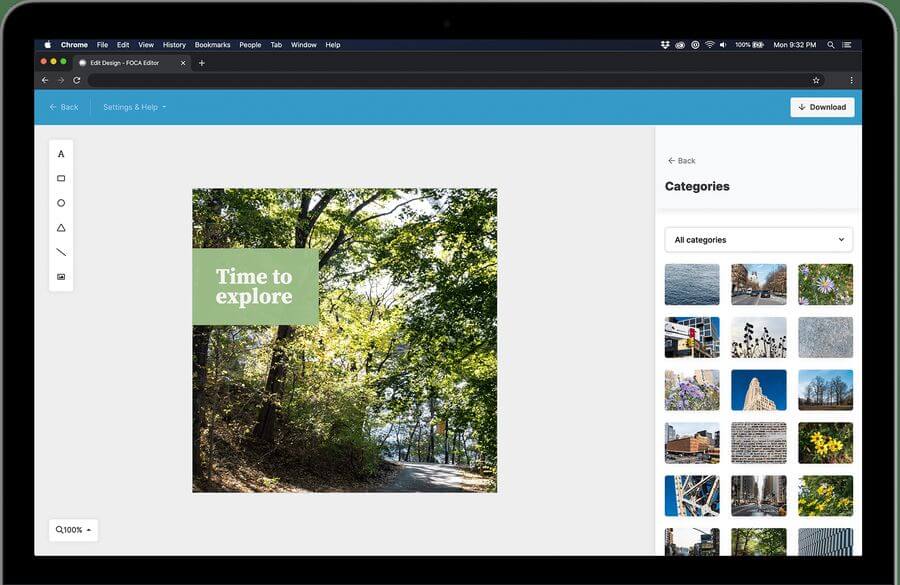Click the clock Mon 9:32 PM

[x=794, y=45]
